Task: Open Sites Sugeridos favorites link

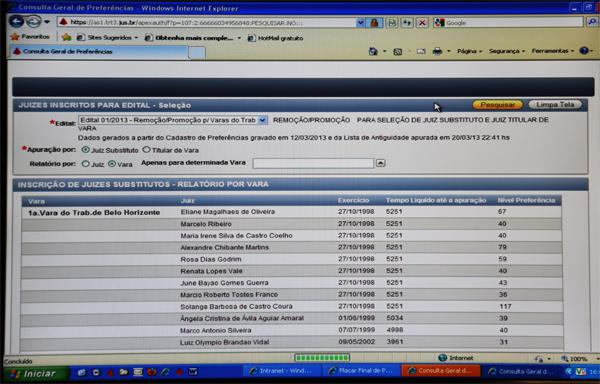Action: point(108,37)
